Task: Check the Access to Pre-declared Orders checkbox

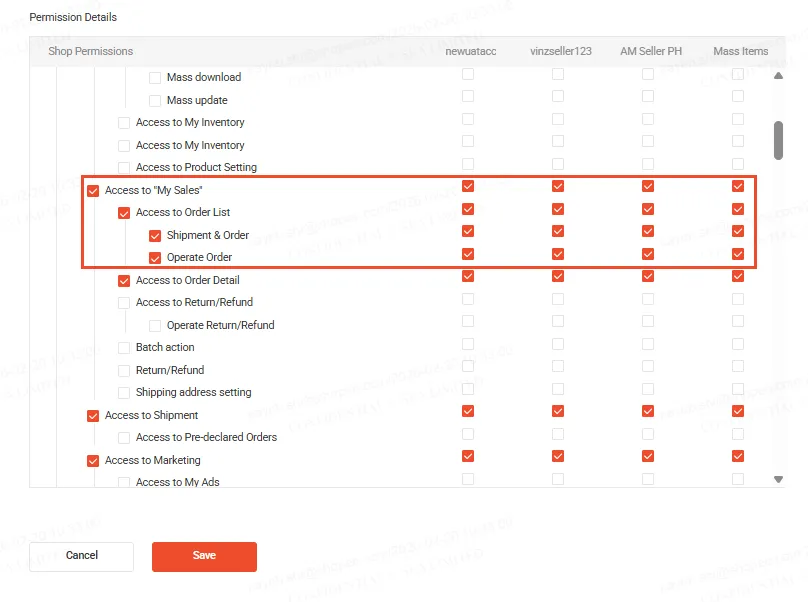Action: click(x=124, y=438)
